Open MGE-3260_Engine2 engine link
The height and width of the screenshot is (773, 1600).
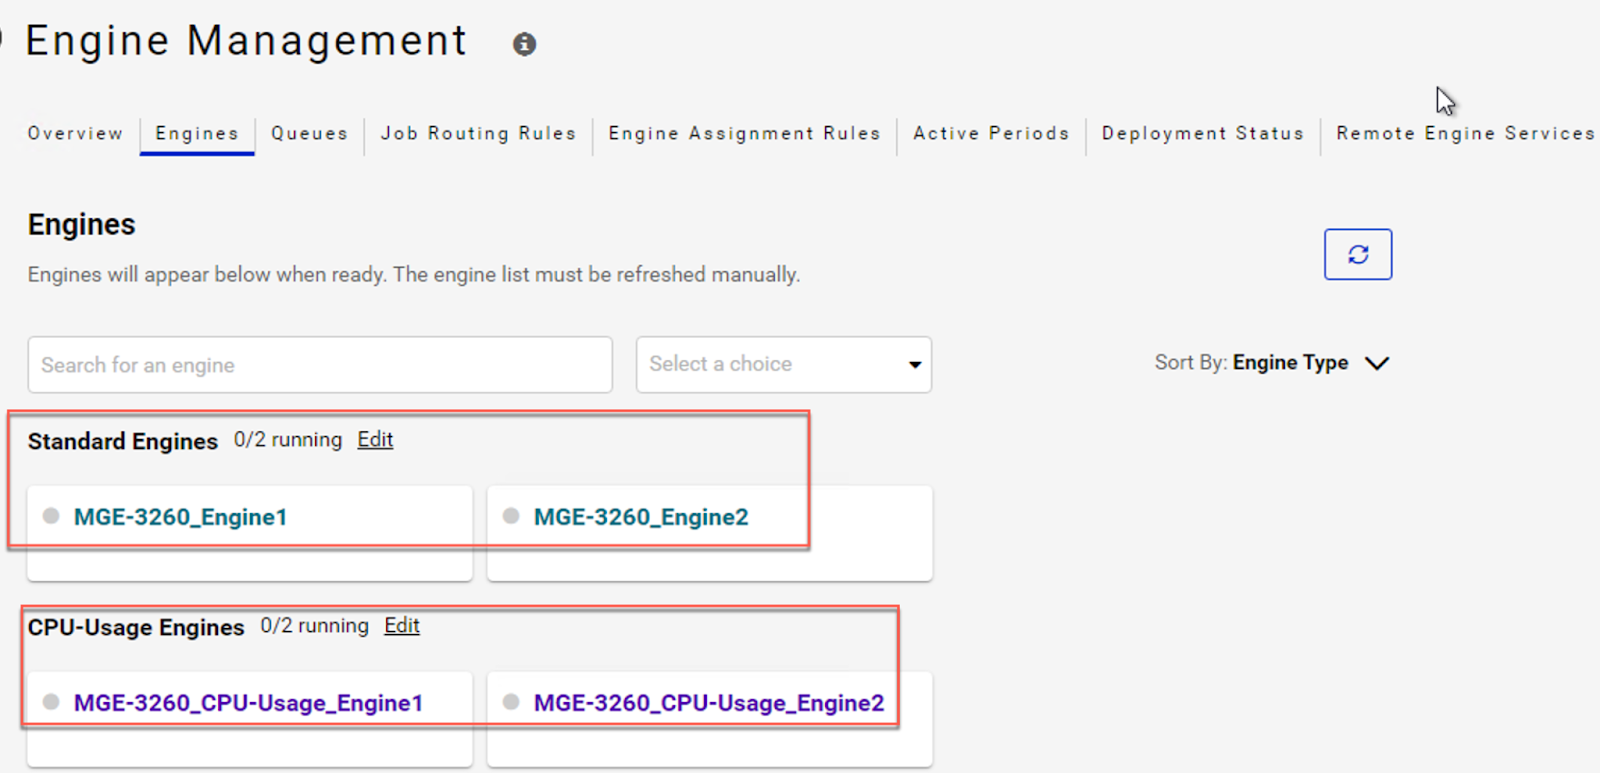pos(641,517)
